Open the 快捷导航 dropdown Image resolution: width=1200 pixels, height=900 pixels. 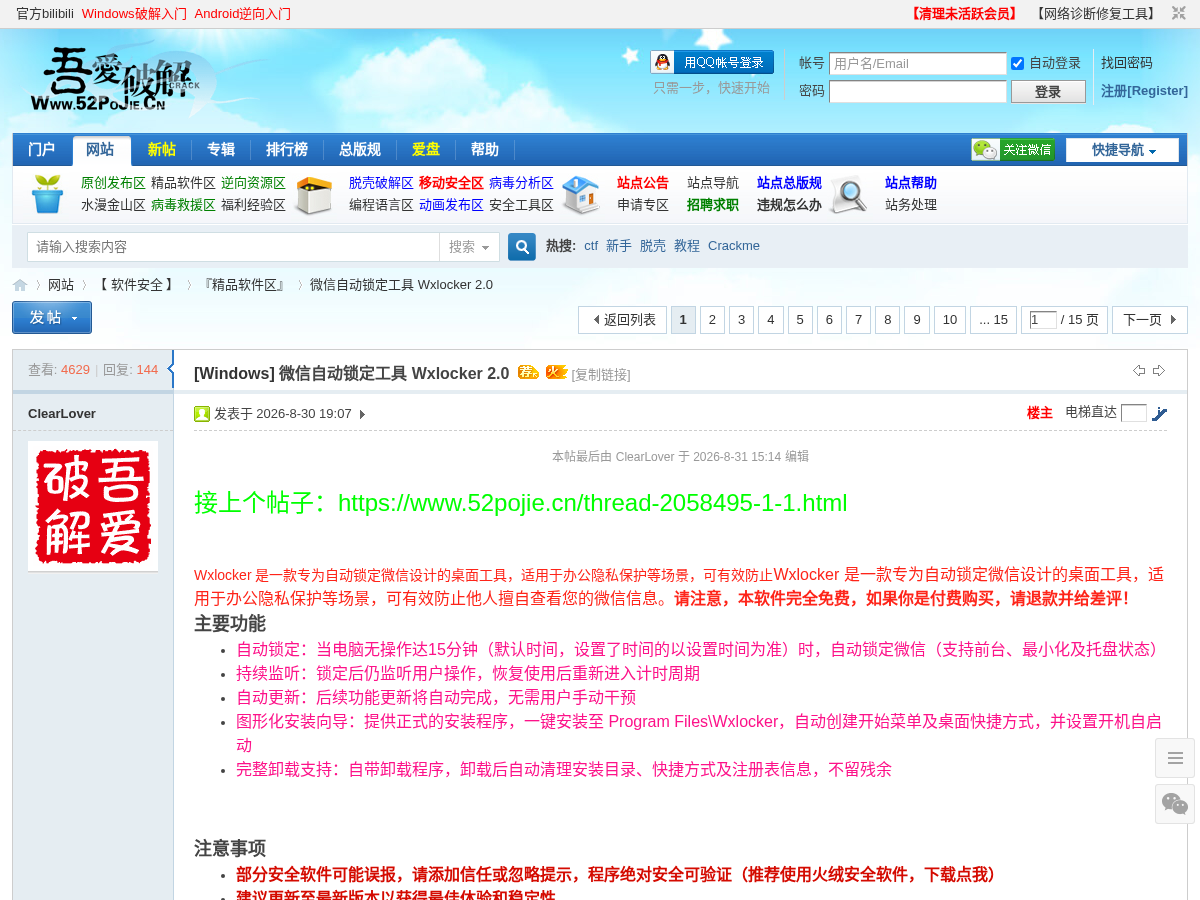[x=1122, y=150]
